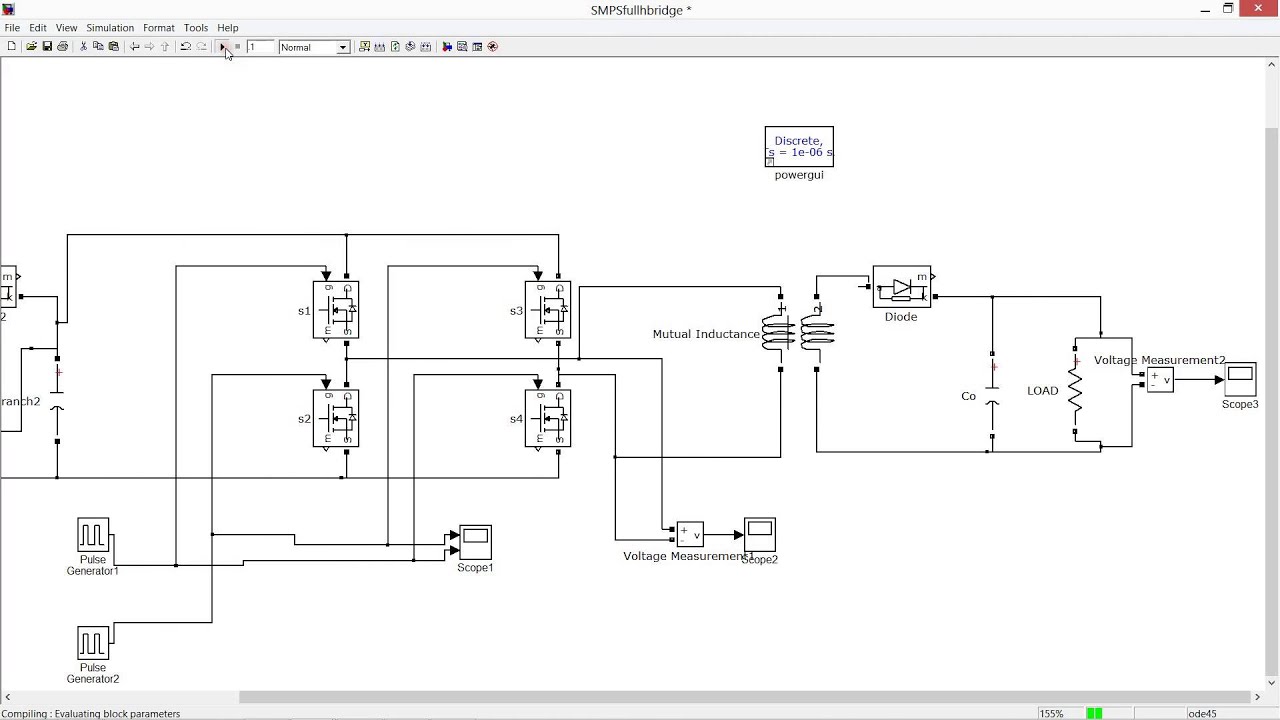Select MOSFET block s1
Screen dimensions: 1280x720
coord(336,310)
